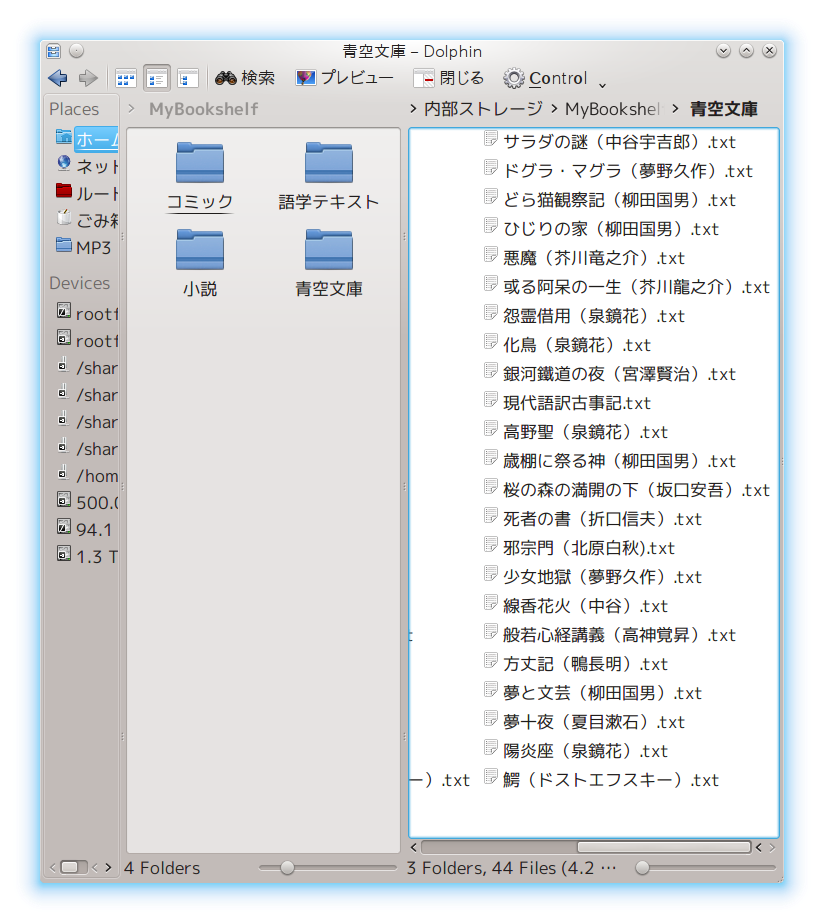Image resolution: width=824 pixels, height=923 pixels.
Task: Select file 高野聖（泉鏡花）.txt
Action: click(576, 432)
